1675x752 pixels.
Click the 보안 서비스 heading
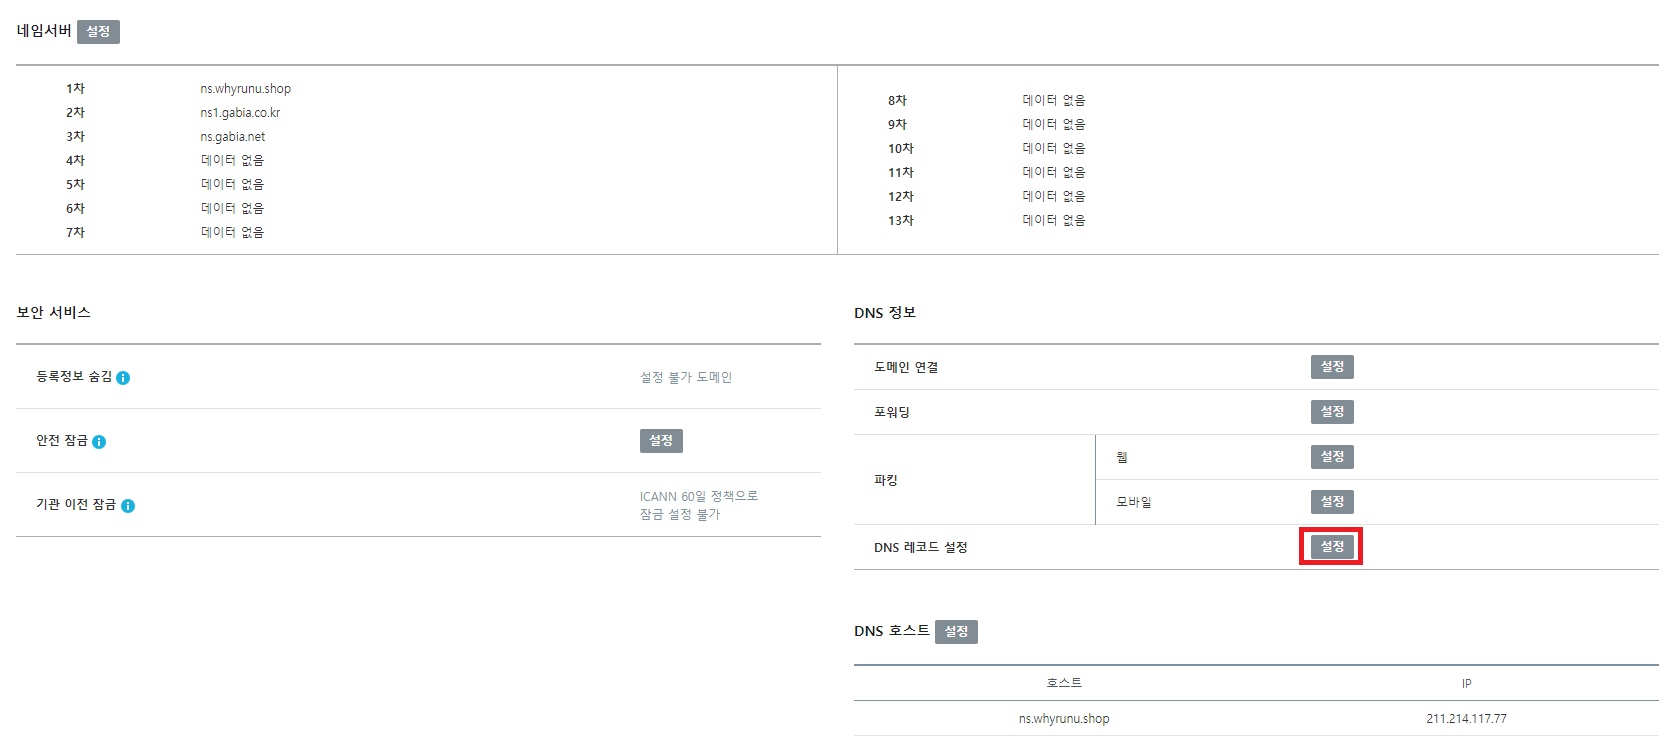(53, 312)
